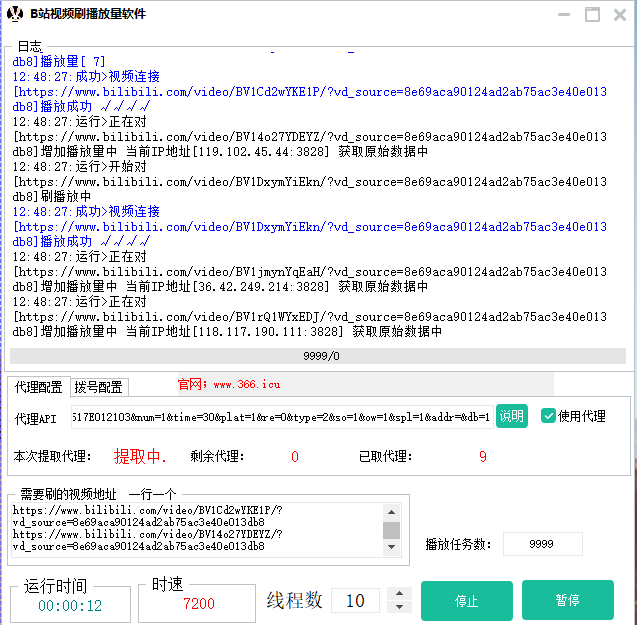The image size is (637, 625).
Task: Close the B站 view-boosting software window
Action: [x=621, y=14]
